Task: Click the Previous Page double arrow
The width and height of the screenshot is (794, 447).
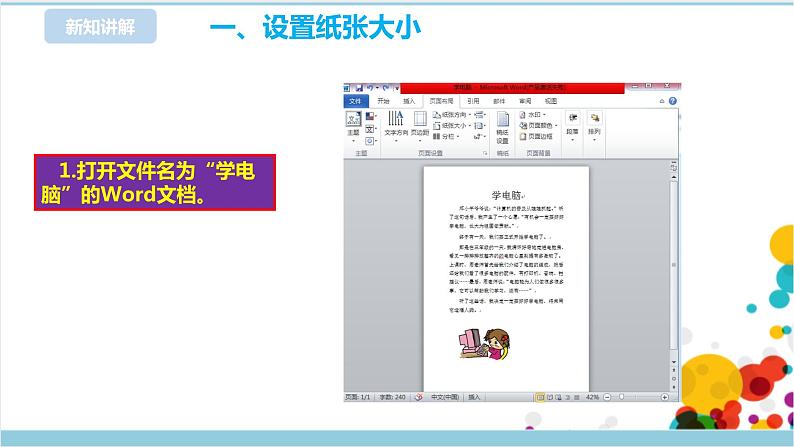Action: (x=673, y=371)
